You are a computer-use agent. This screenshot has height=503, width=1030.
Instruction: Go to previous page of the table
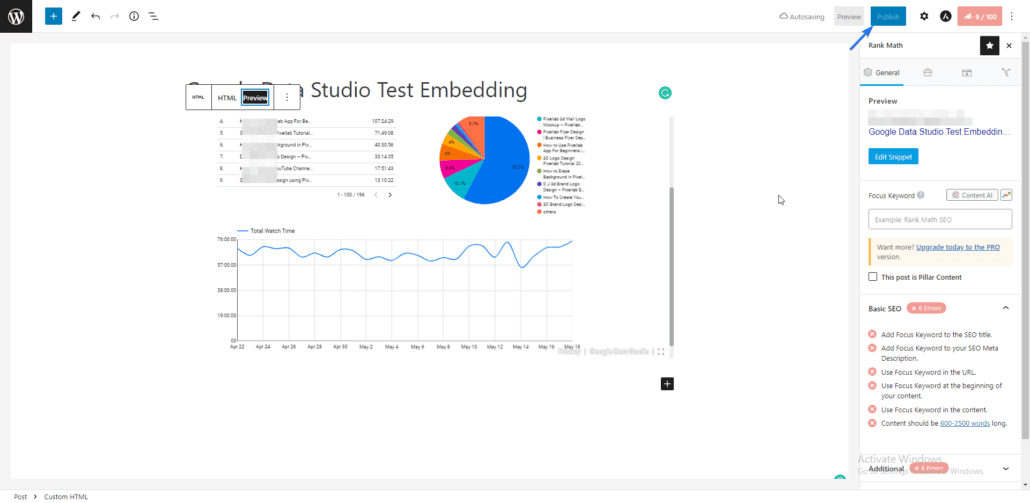coord(375,195)
